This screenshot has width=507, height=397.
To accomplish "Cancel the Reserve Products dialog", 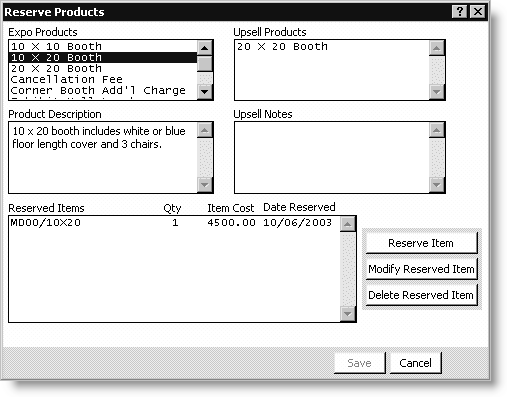I will coord(415,363).
